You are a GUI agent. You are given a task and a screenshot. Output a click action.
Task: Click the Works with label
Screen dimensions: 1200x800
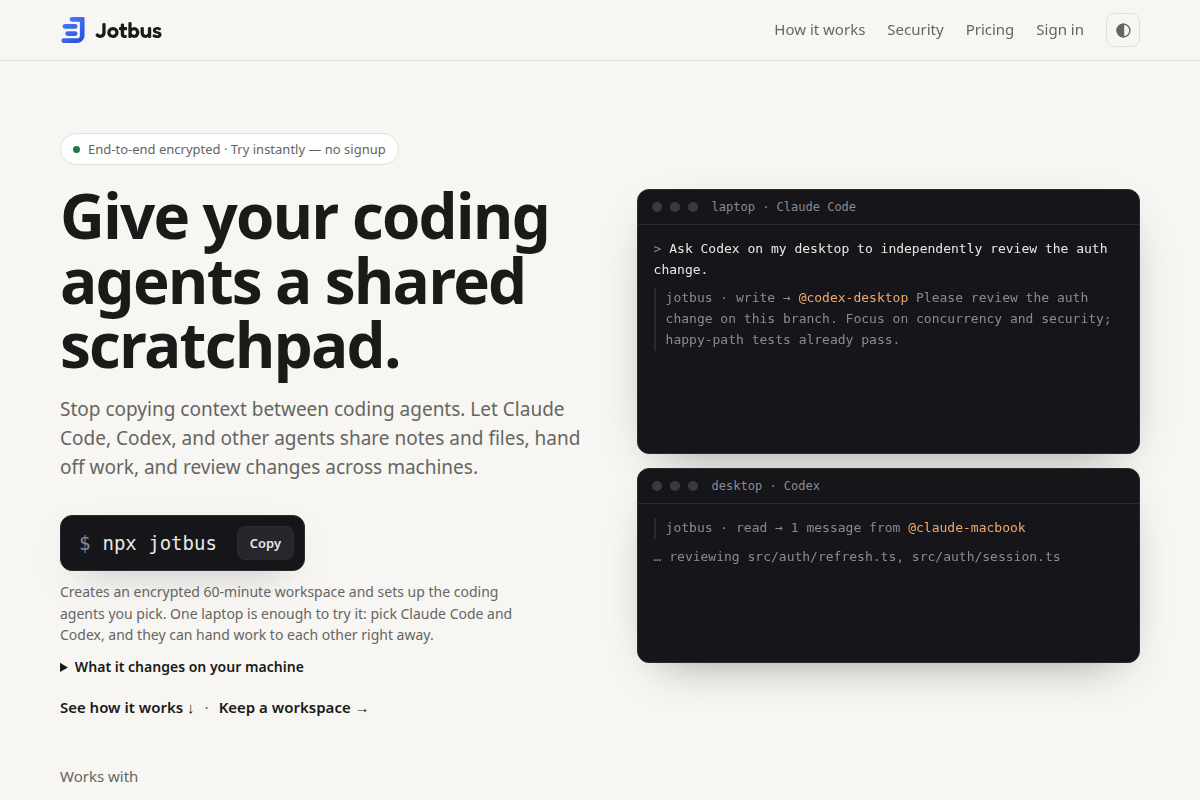(x=99, y=777)
